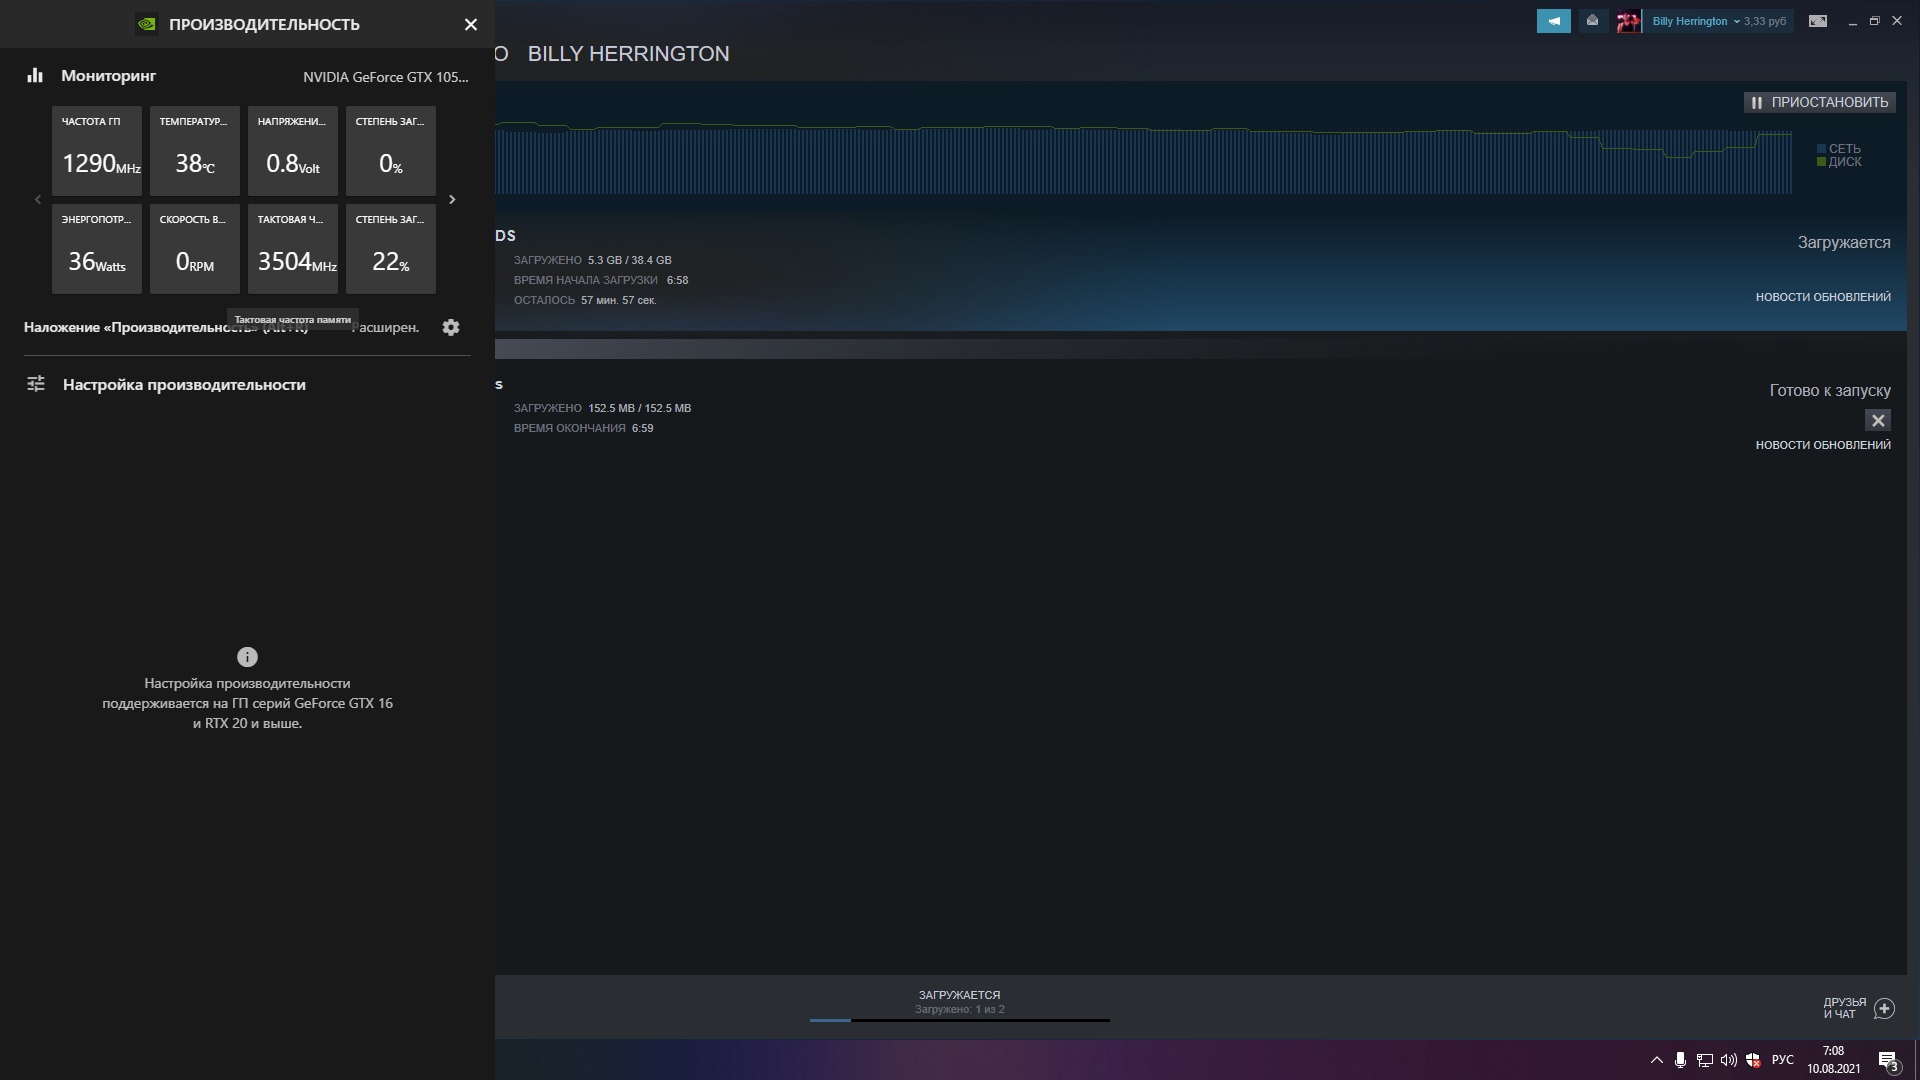Click the GPU temperature tile
1920x1080 pixels.
click(x=195, y=151)
